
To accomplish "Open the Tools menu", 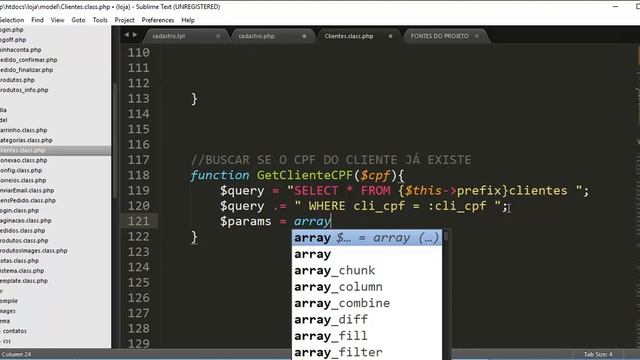I will coord(100,20).
